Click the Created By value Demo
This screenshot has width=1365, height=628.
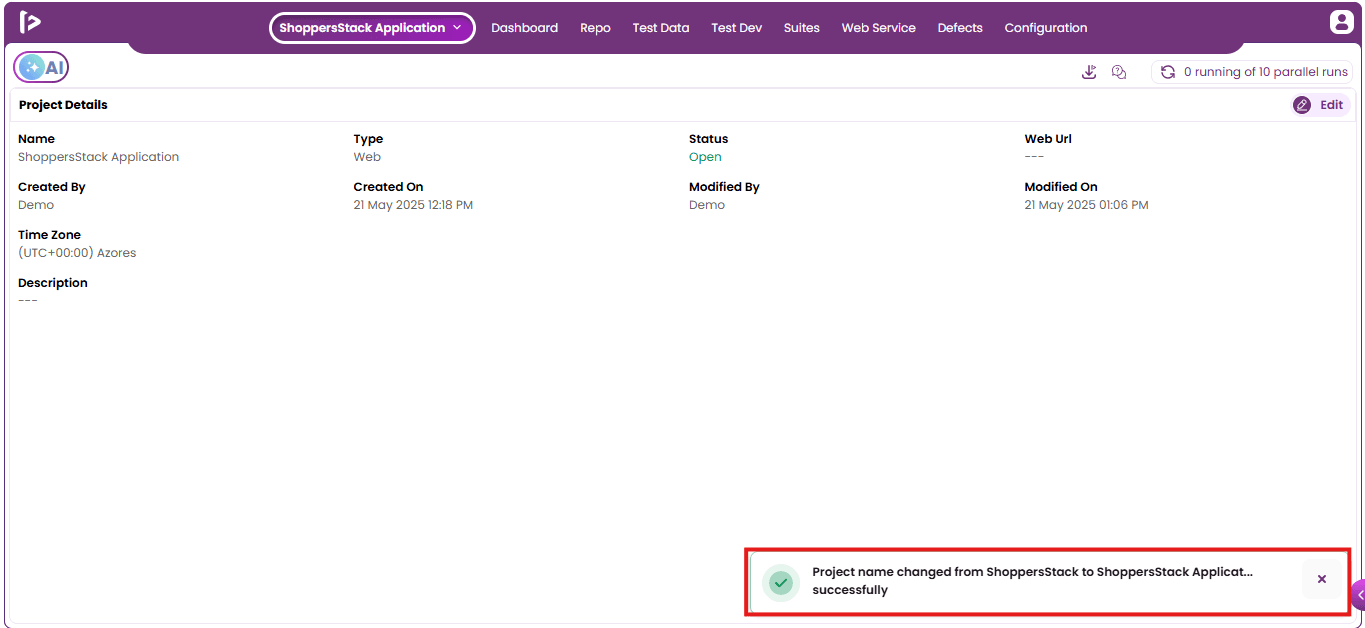(36, 205)
